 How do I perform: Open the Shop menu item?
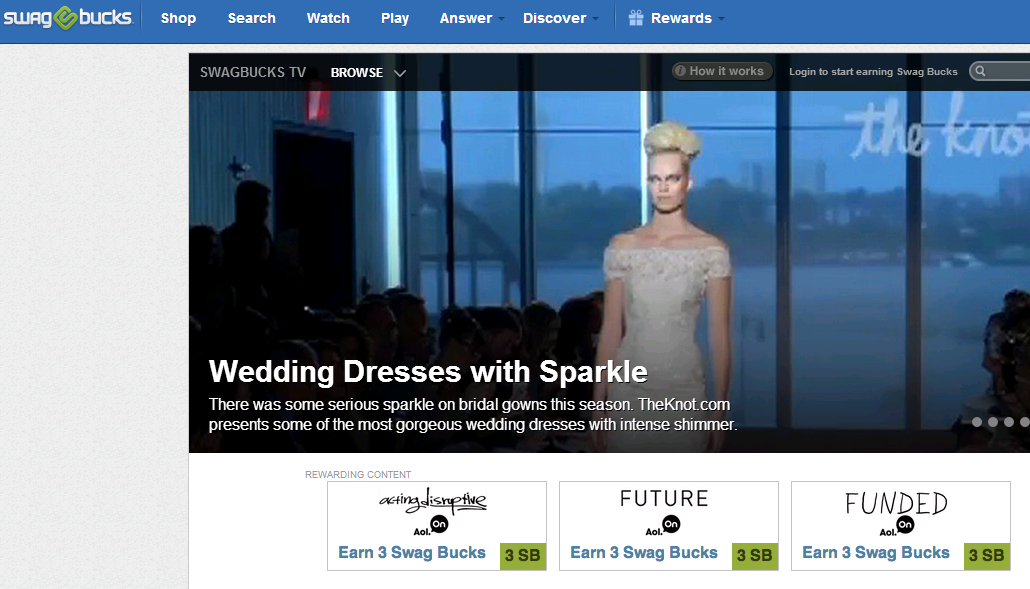178,18
